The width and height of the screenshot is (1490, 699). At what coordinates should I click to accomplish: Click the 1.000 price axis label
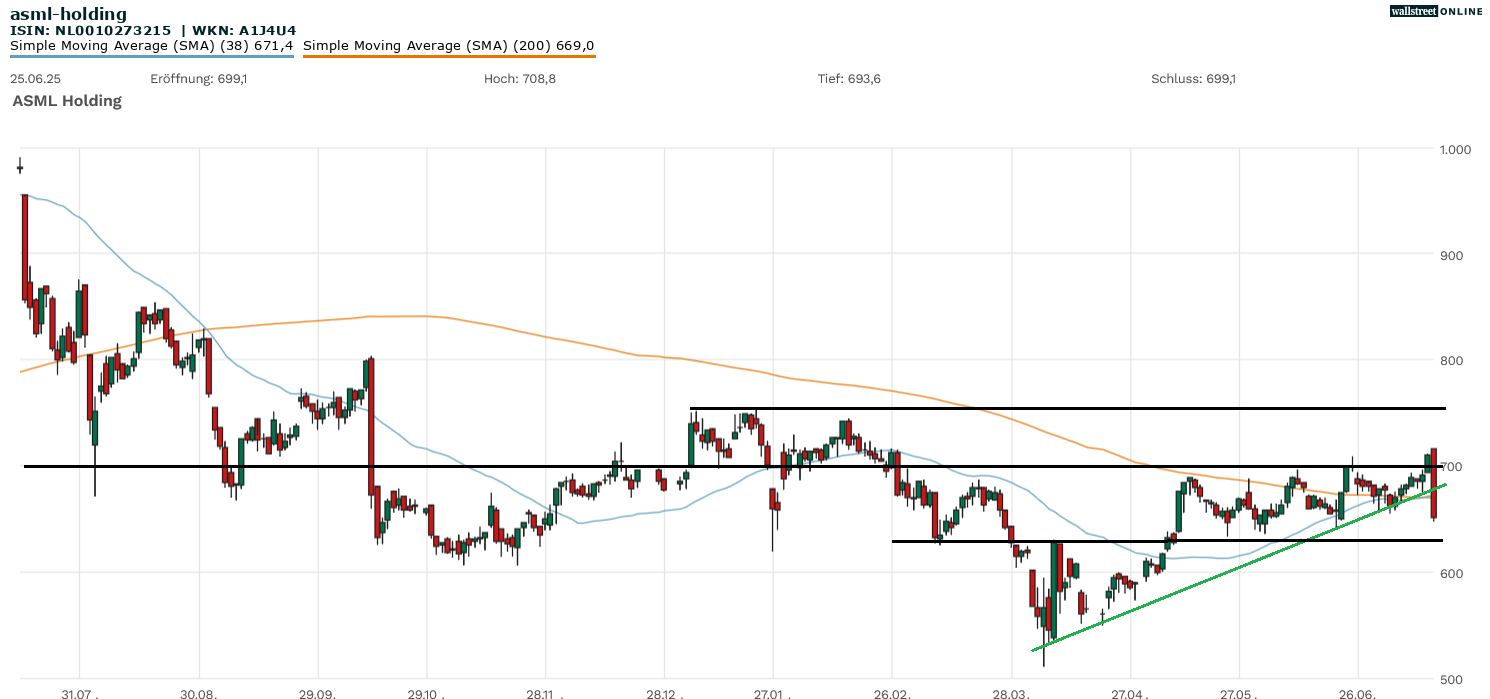(1455, 150)
